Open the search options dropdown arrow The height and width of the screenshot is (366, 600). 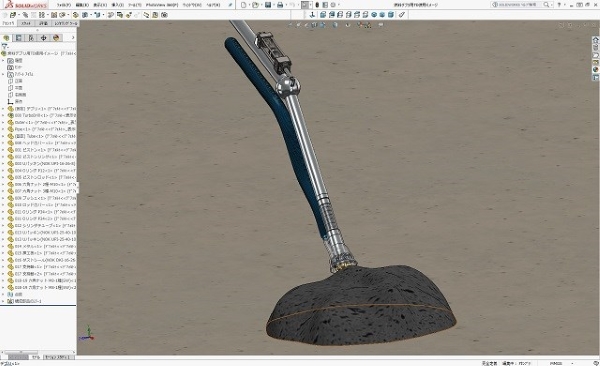coord(553,5)
